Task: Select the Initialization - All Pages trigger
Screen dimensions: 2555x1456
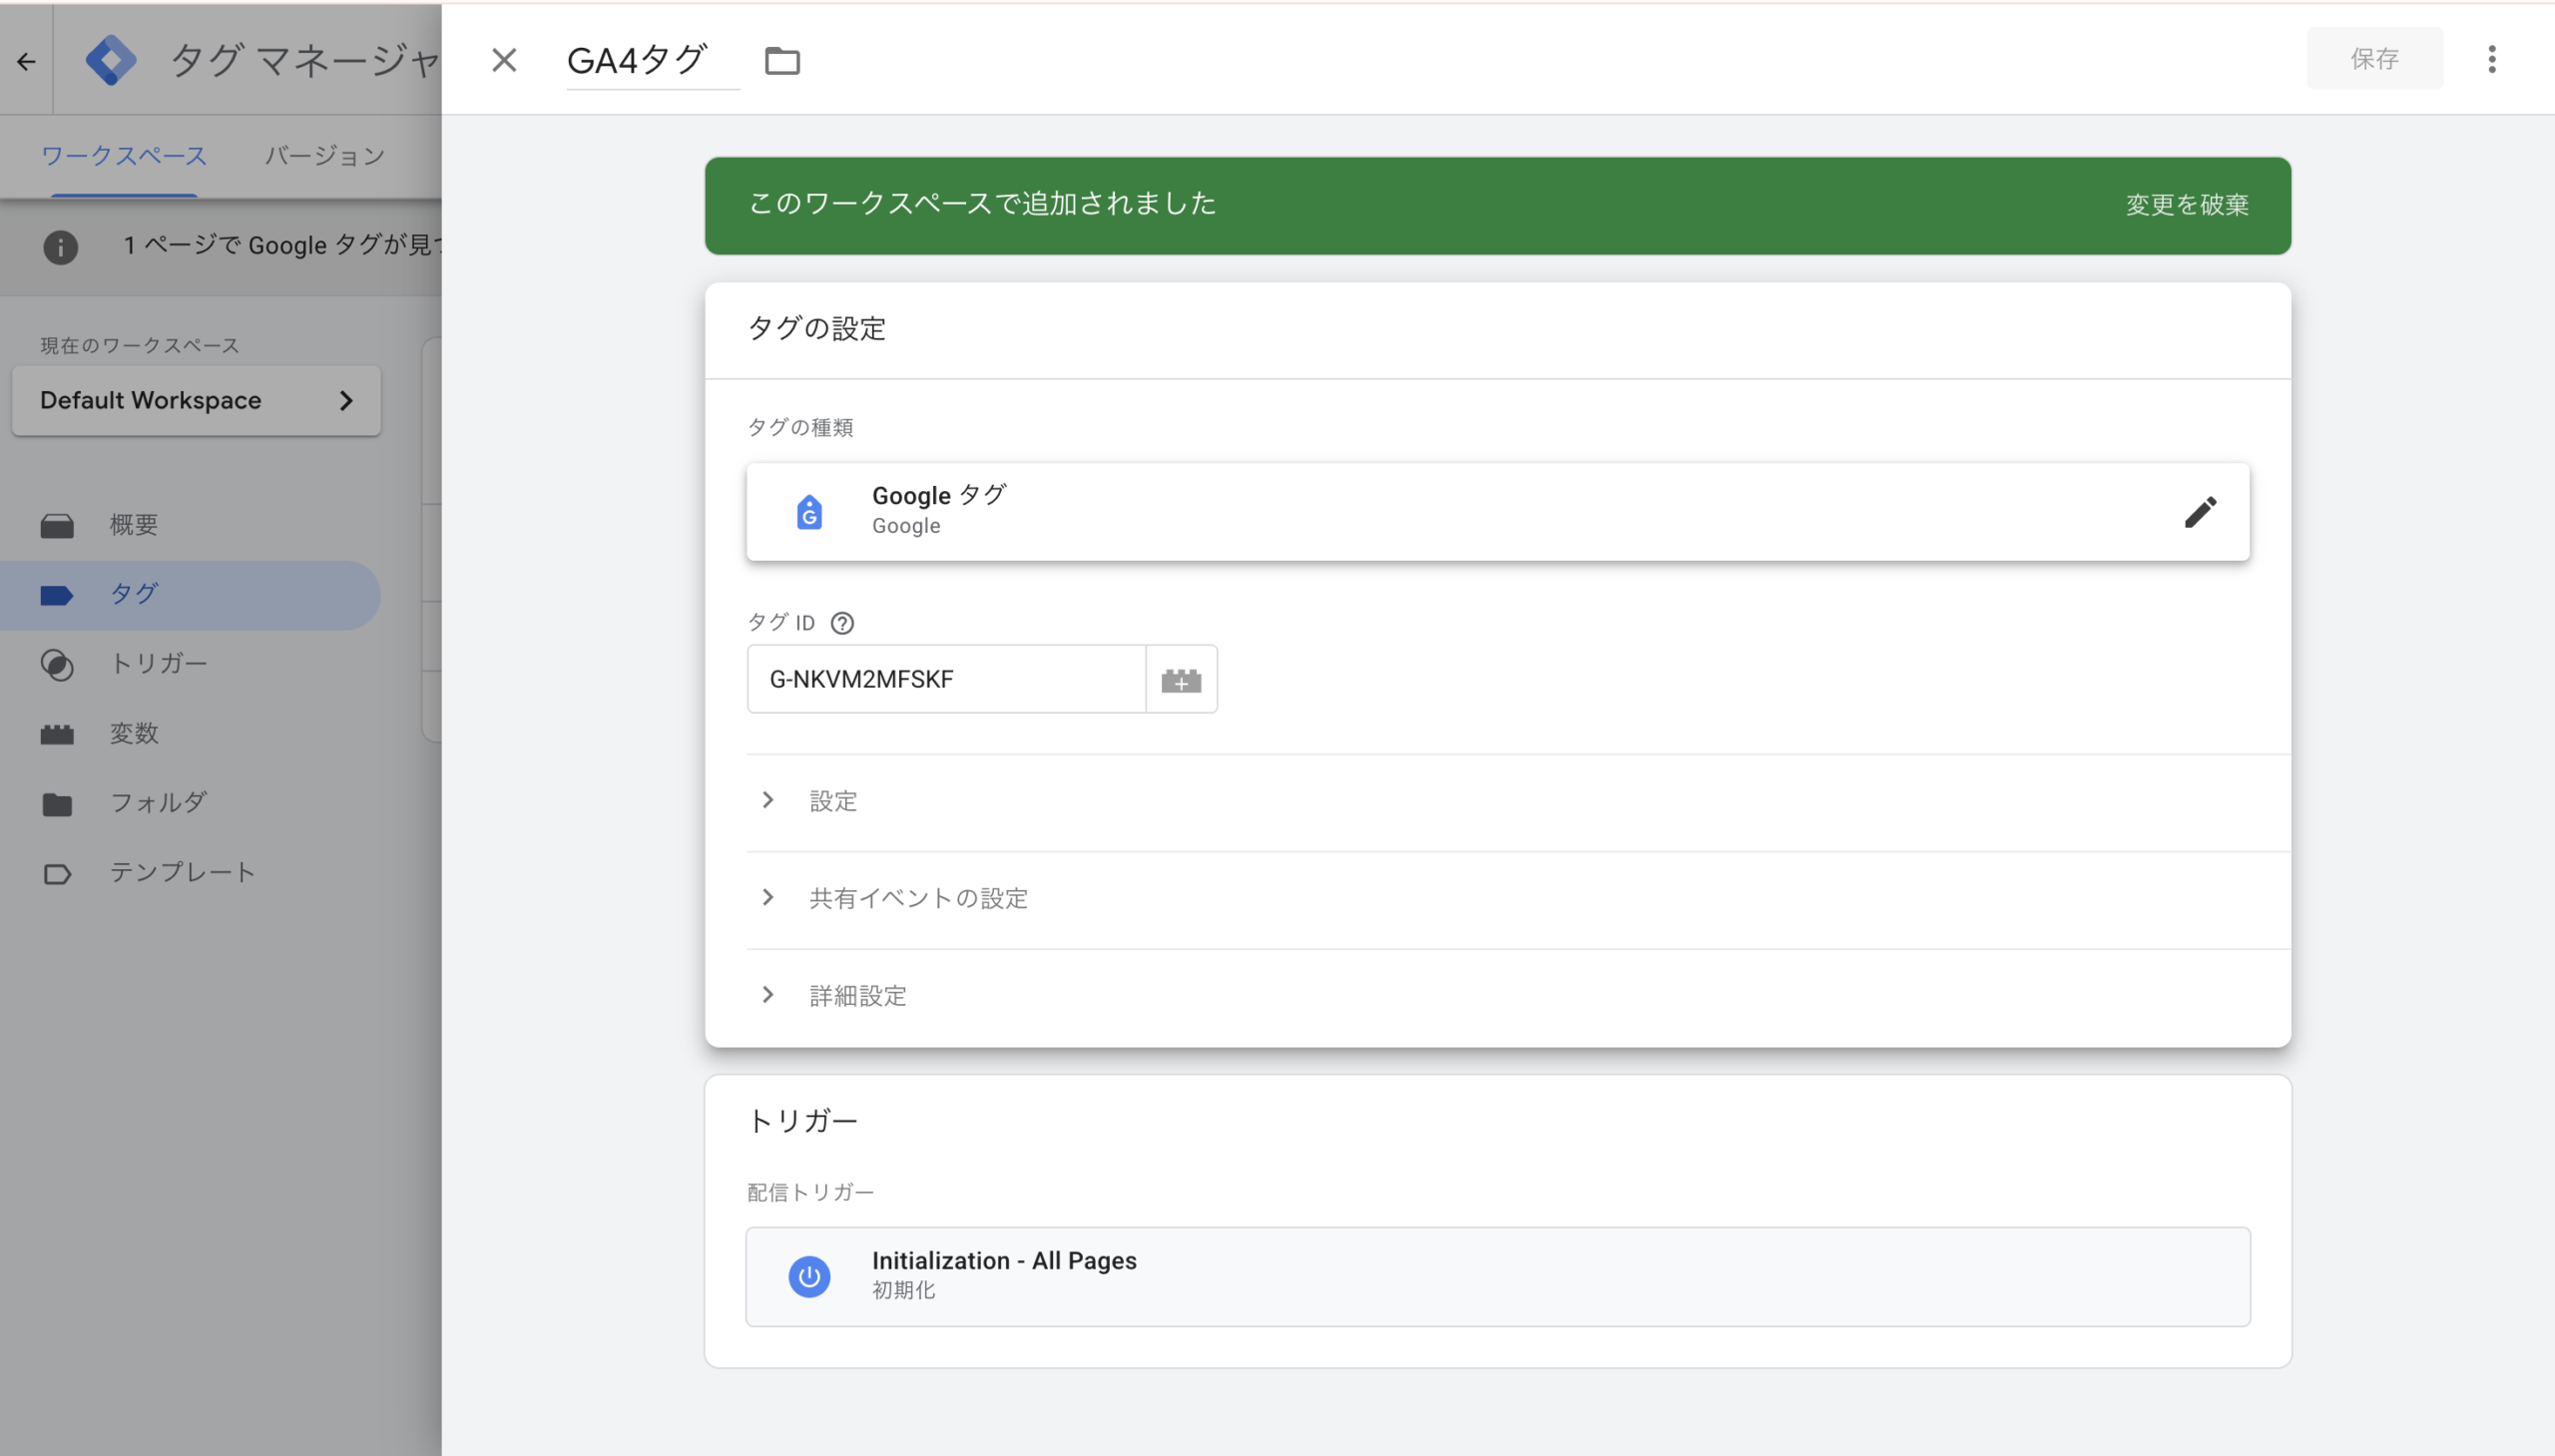Action: tap(1497, 1275)
